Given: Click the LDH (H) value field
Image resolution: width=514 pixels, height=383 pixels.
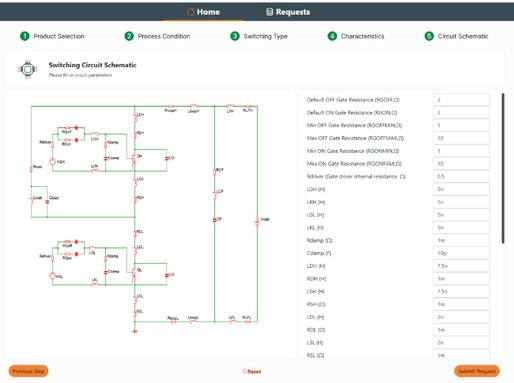Looking at the screenshot, I should click(x=461, y=266).
